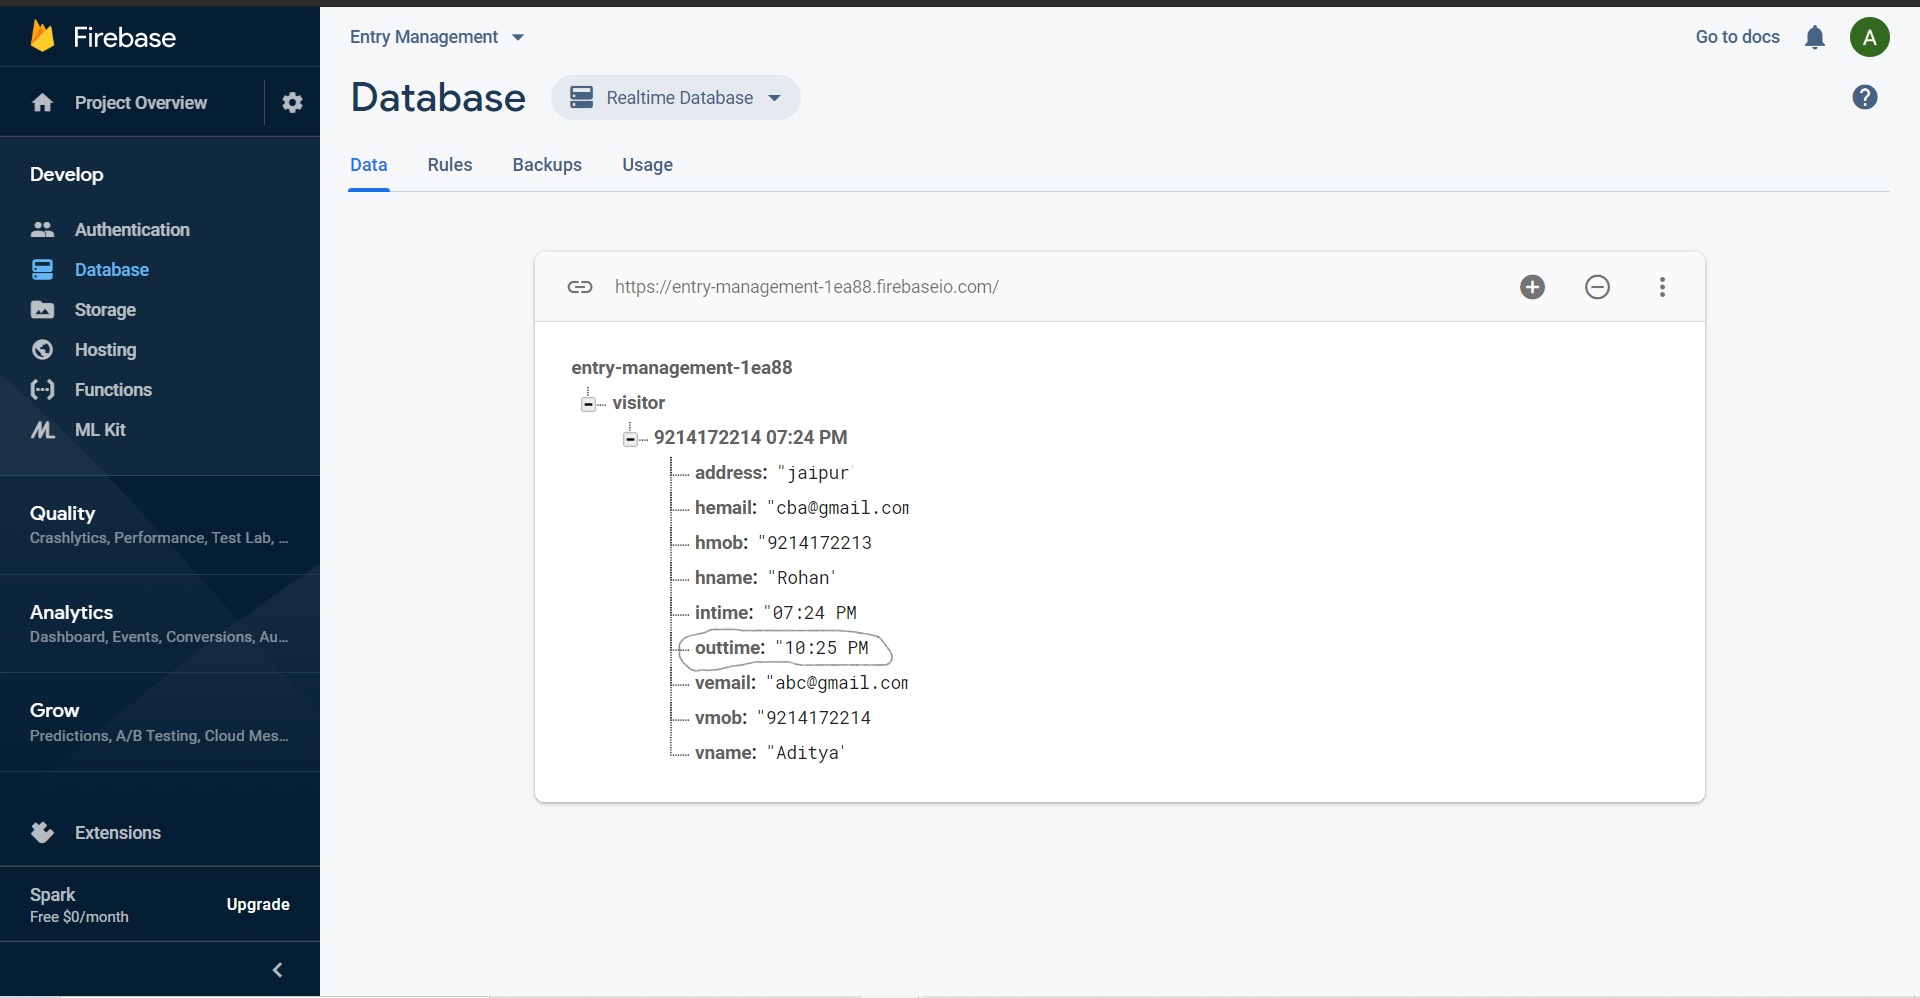Click the Storage folder icon

pos(42,309)
